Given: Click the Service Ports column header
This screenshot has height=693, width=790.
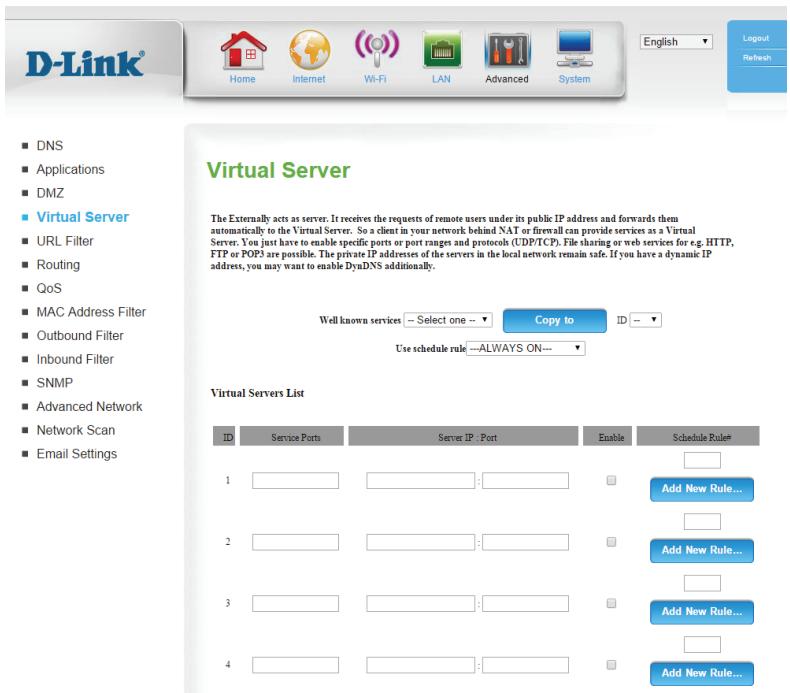Looking at the screenshot, I should point(292,436).
